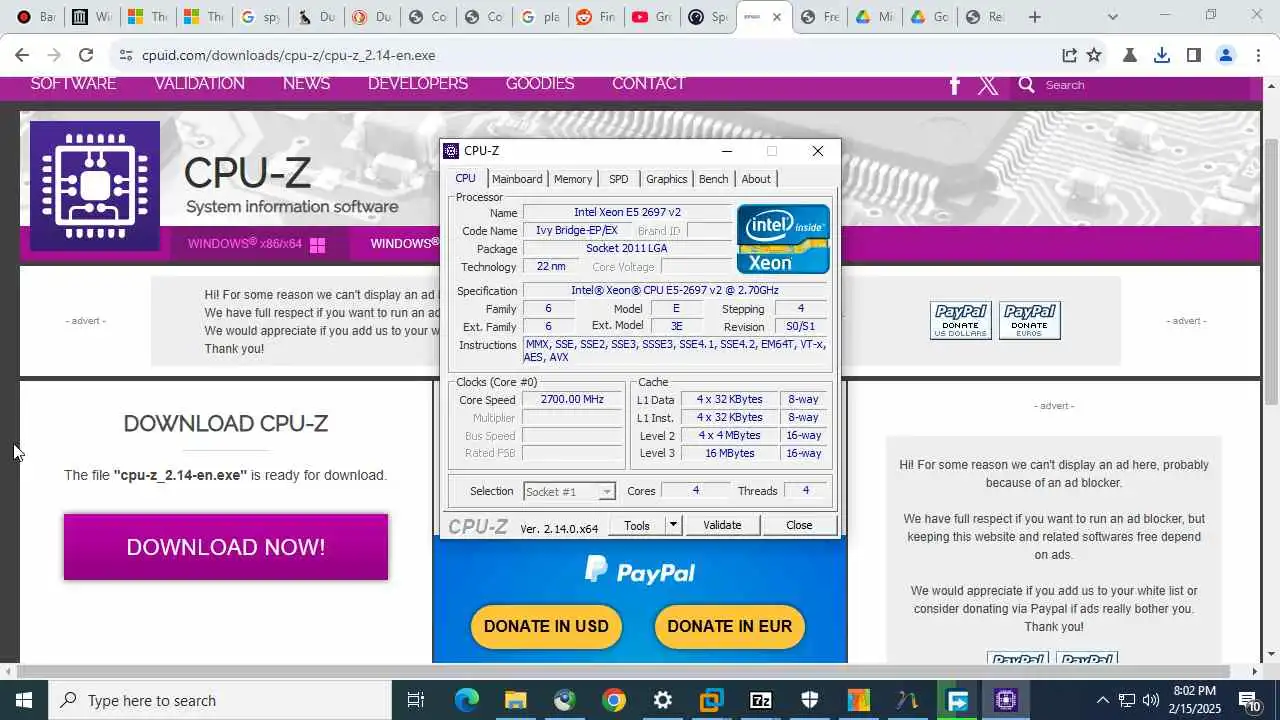Show hidden system tray icons

click(x=1102, y=700)
